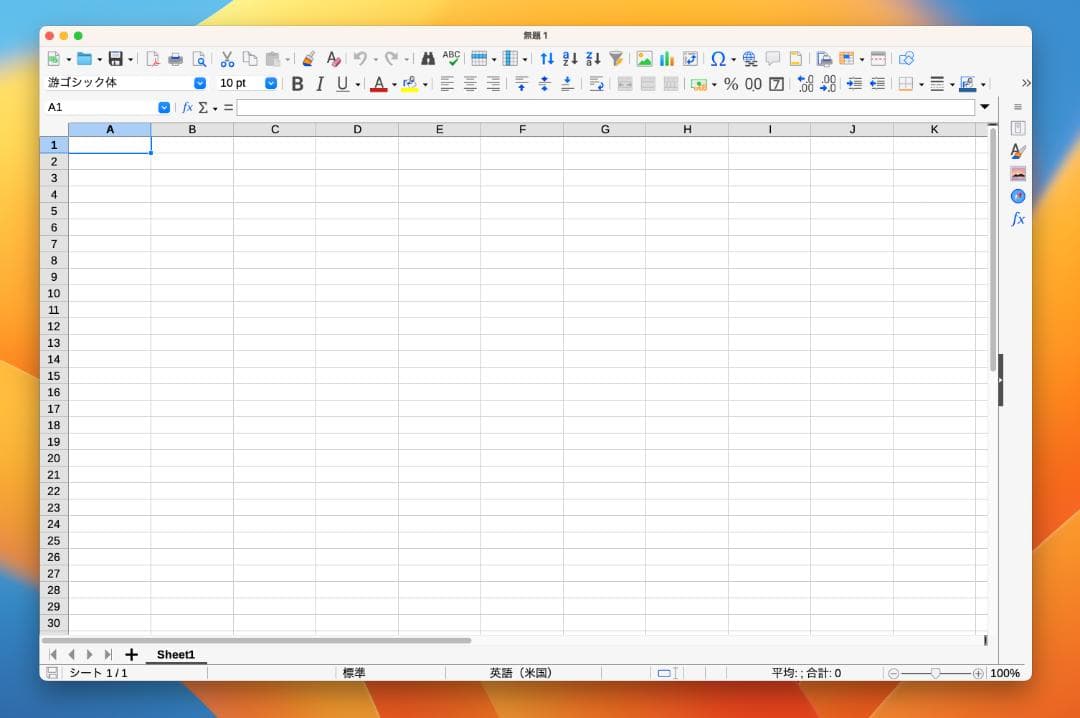Switch to the Sheet1 tab
This screenshot has width=1080, height=718.
tap(176, 654)
